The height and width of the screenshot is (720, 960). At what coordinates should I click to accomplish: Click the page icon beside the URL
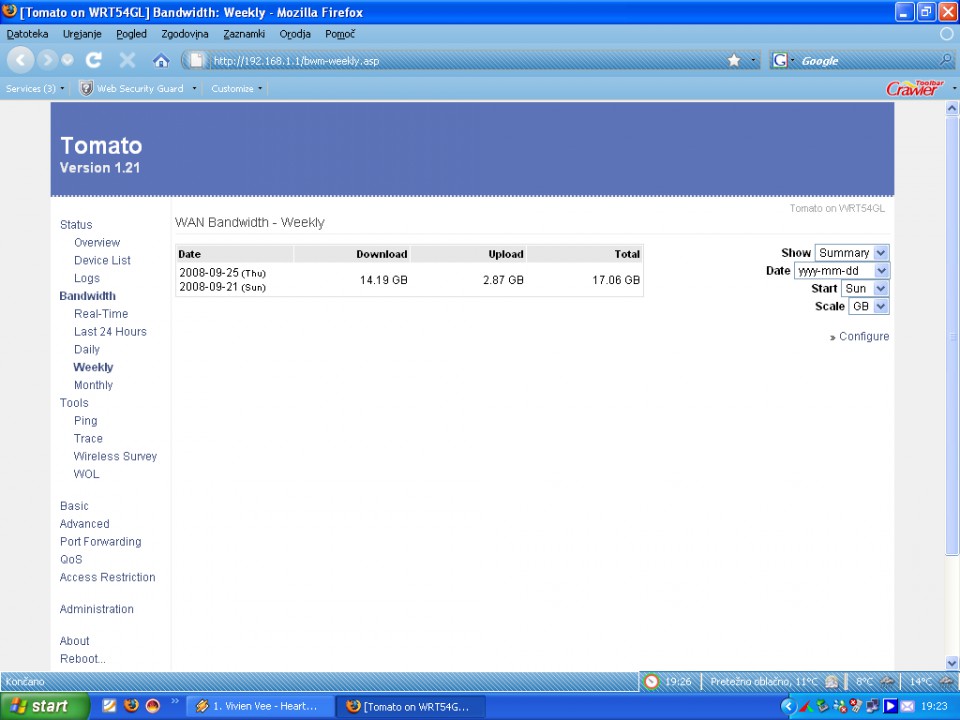(x=197, y=60)
